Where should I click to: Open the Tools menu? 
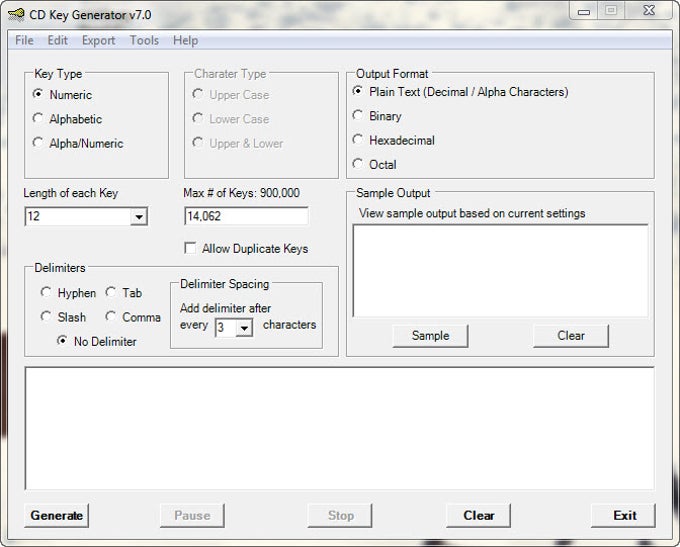click(144, 41)
